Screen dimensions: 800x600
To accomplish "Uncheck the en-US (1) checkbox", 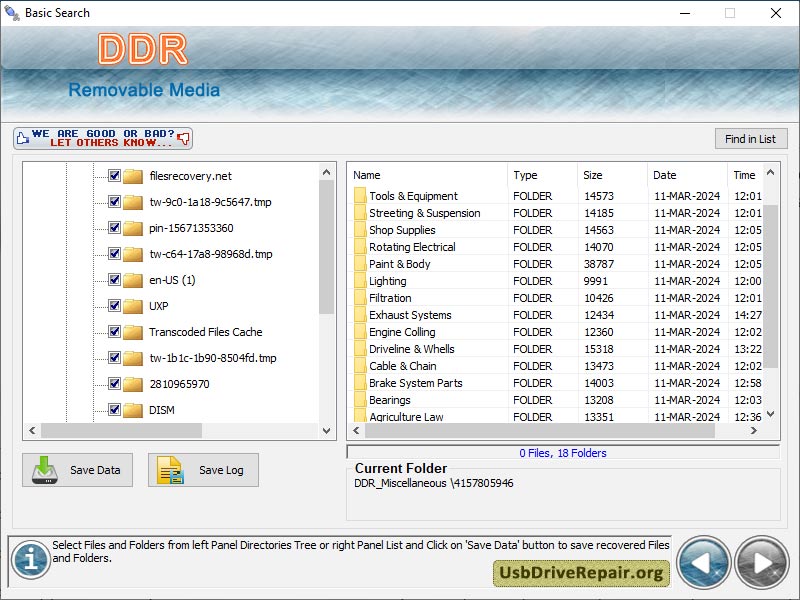I will (x=114, y=280).
